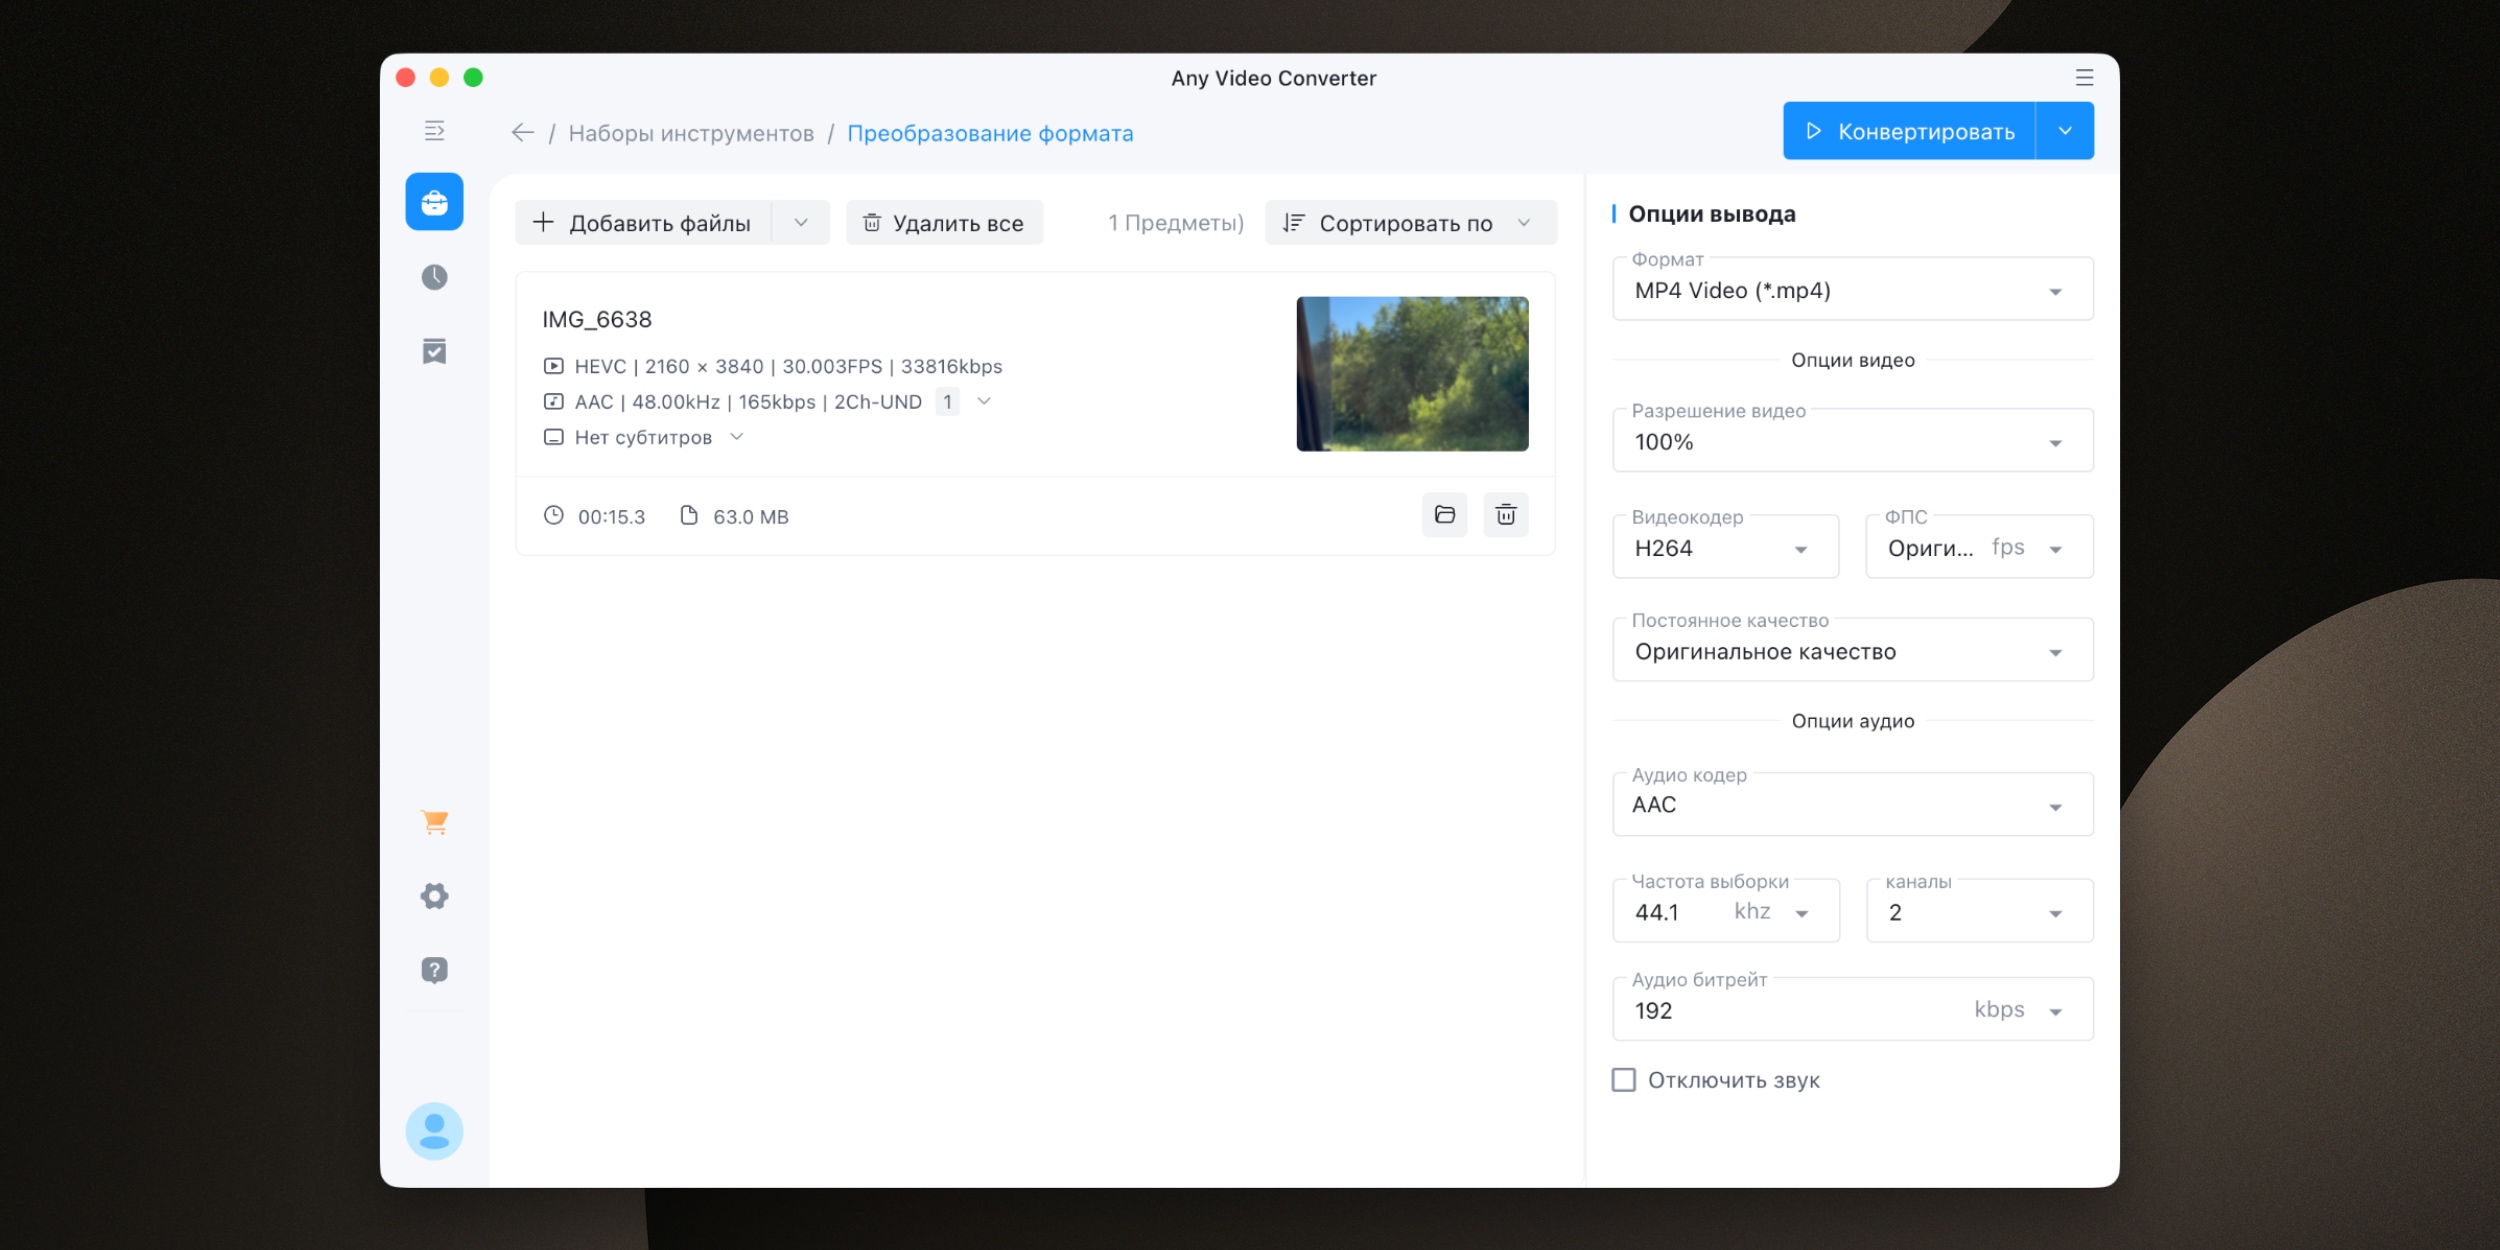The image size is (2500, 1250).
Task: Open settings gear in sidebar
Action: click(434, 896)
